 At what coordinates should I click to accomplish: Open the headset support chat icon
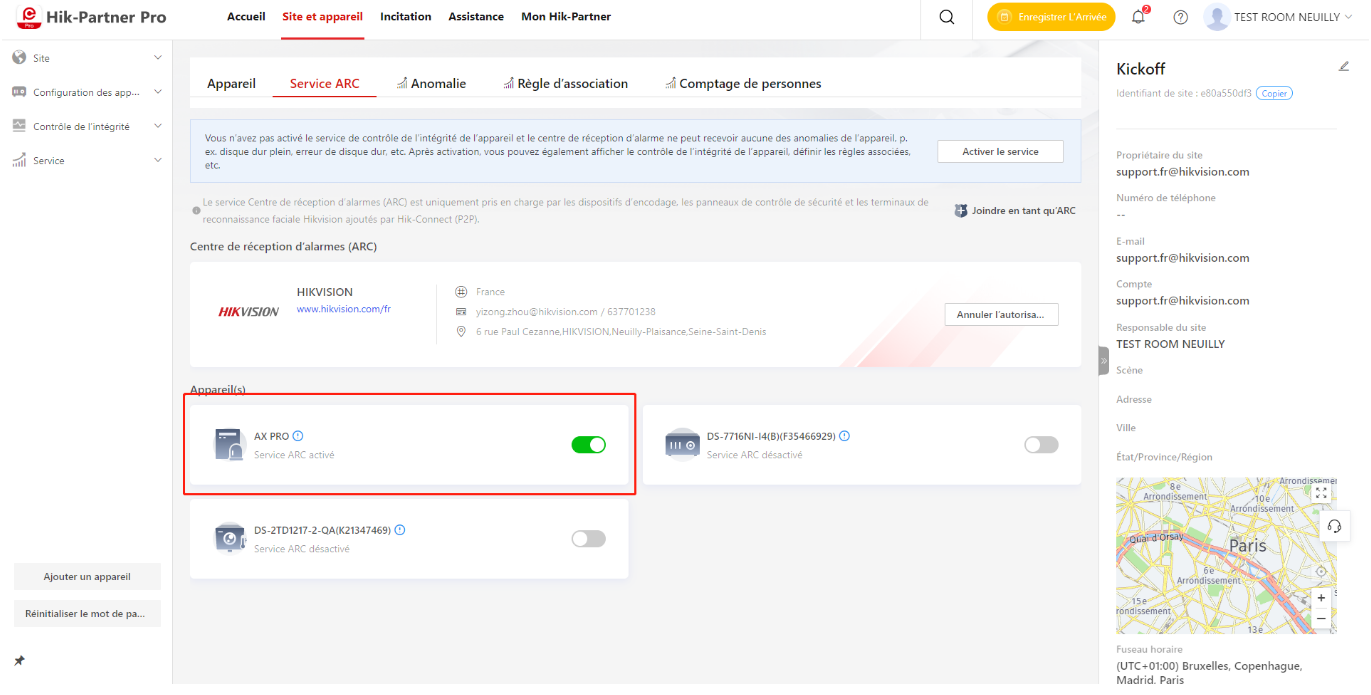point(1334,526)
